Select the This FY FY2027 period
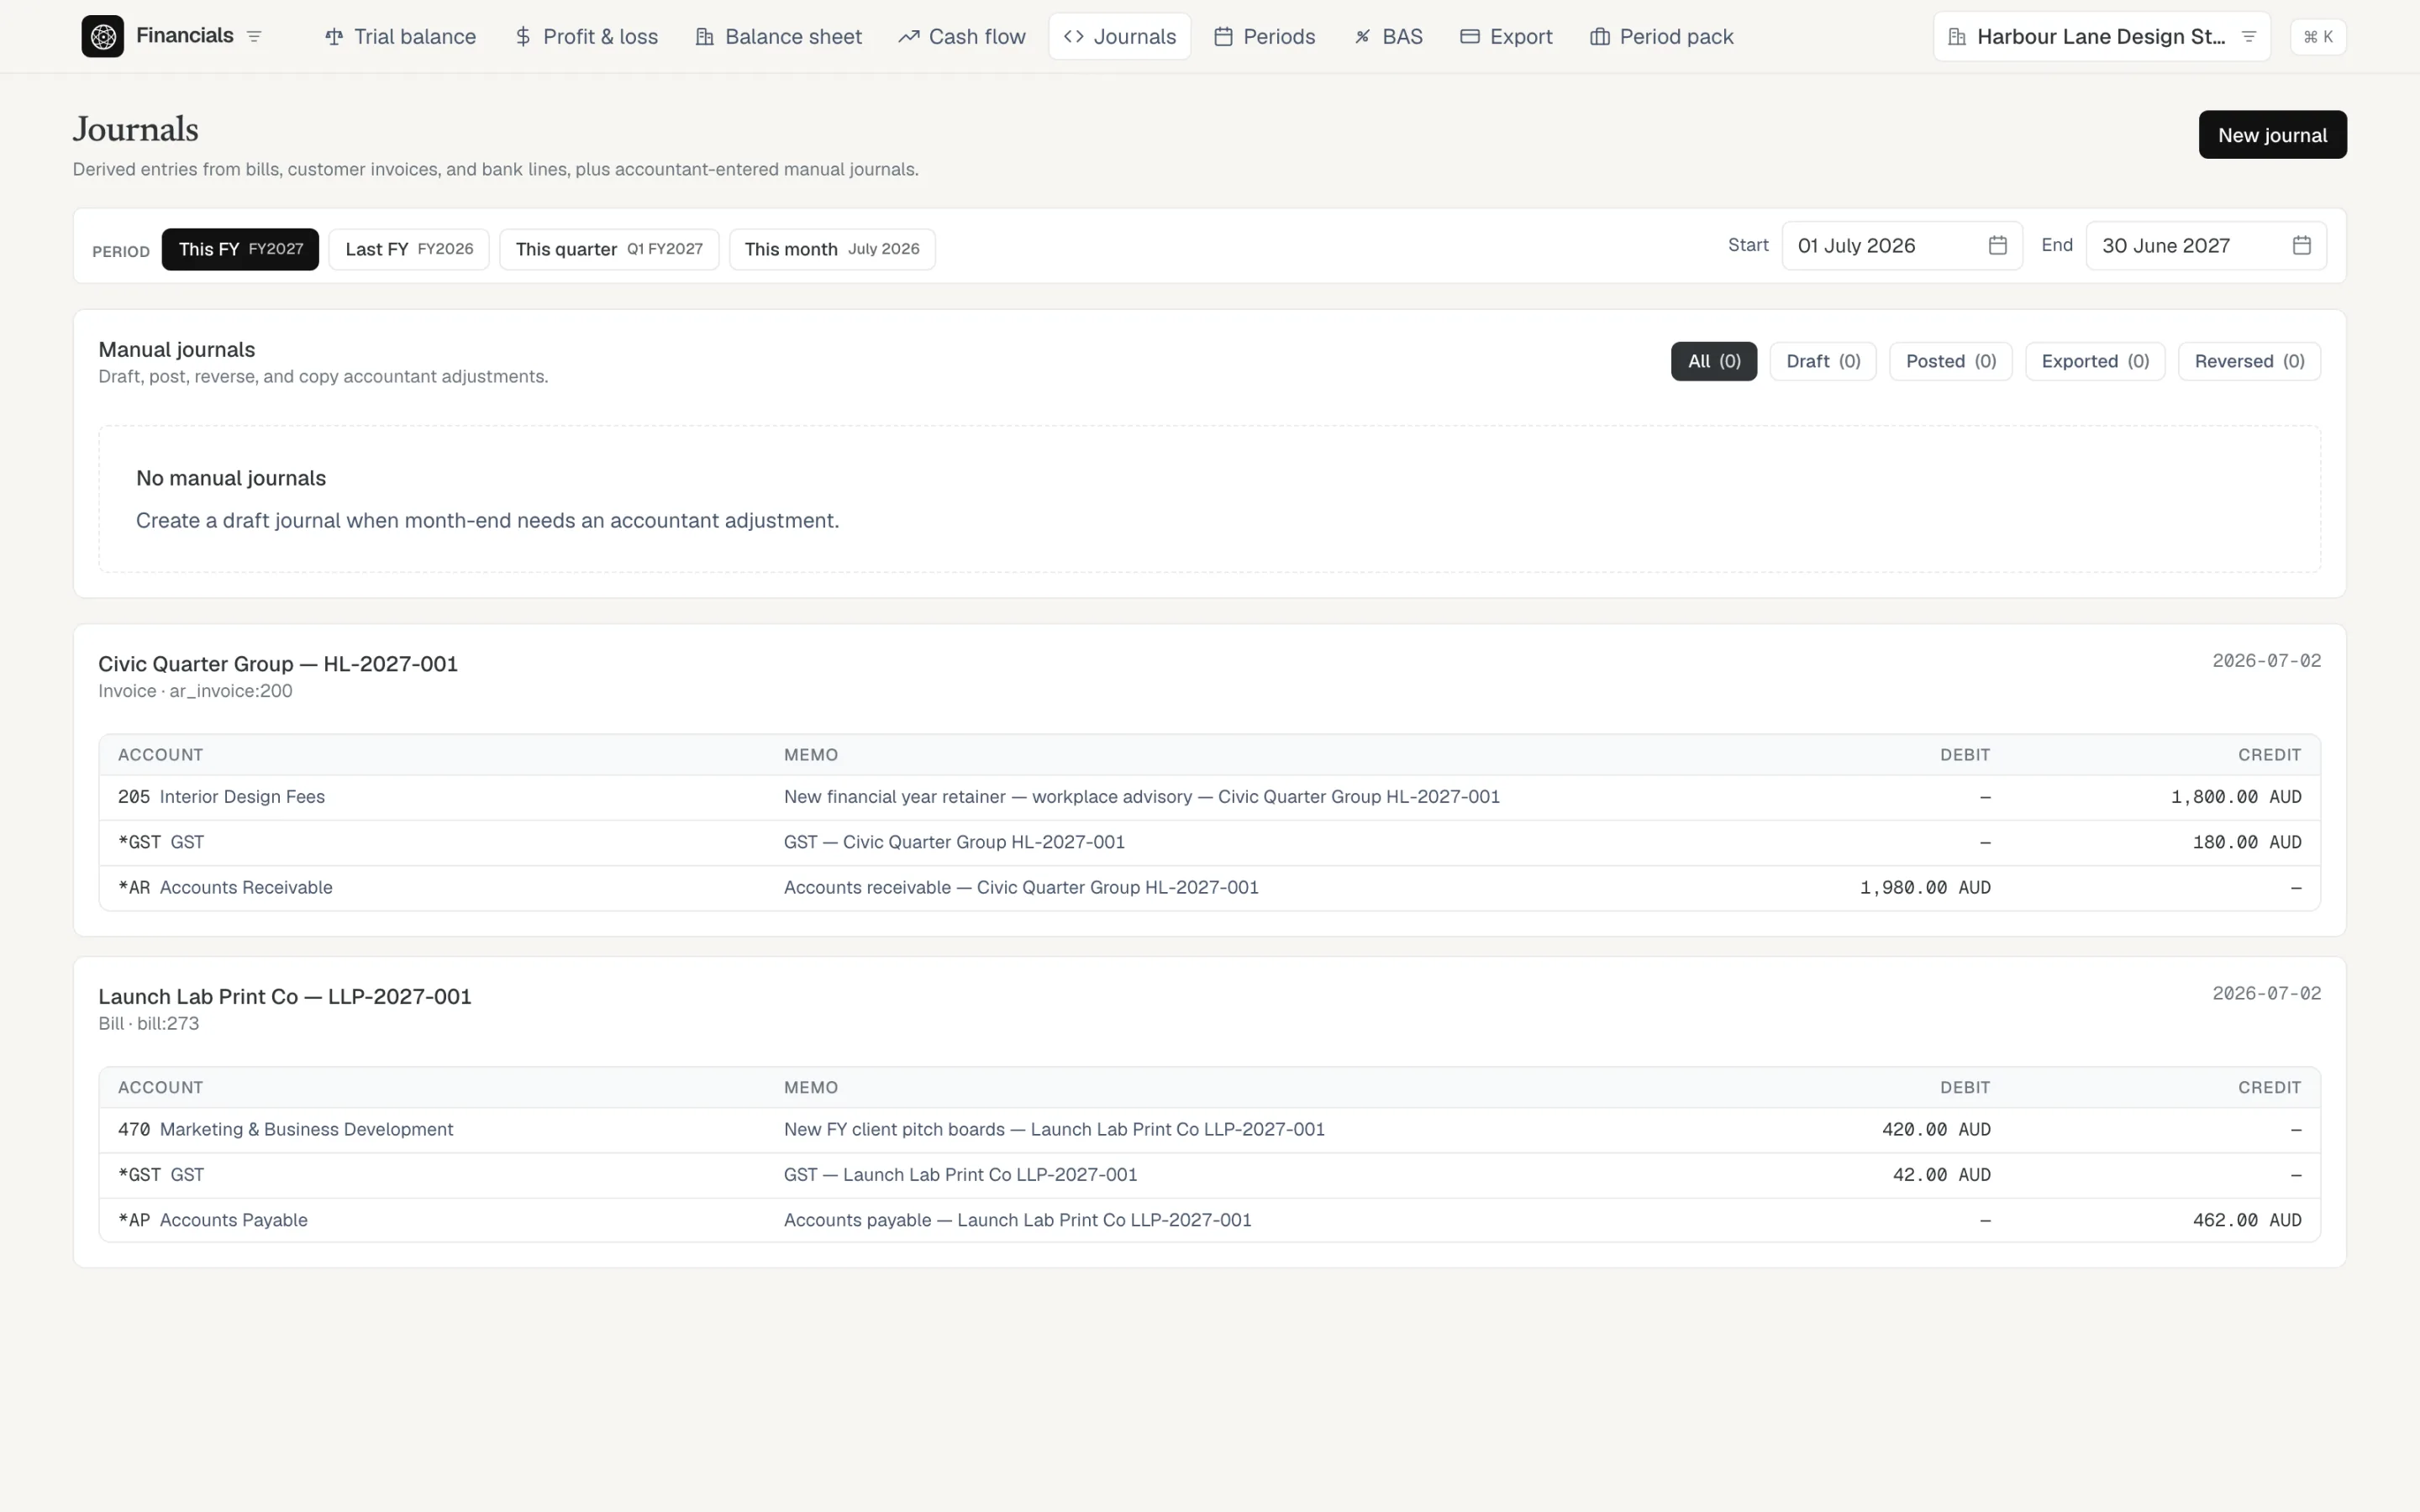Image resolution: width=2420 pixels, height=1512 pixels. tap(240, 249)
